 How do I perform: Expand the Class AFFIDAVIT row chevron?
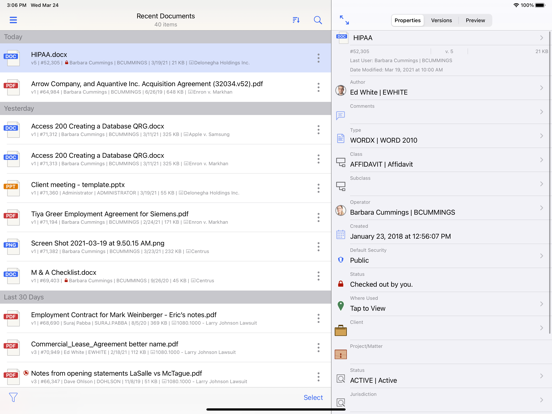click(541, 160)
